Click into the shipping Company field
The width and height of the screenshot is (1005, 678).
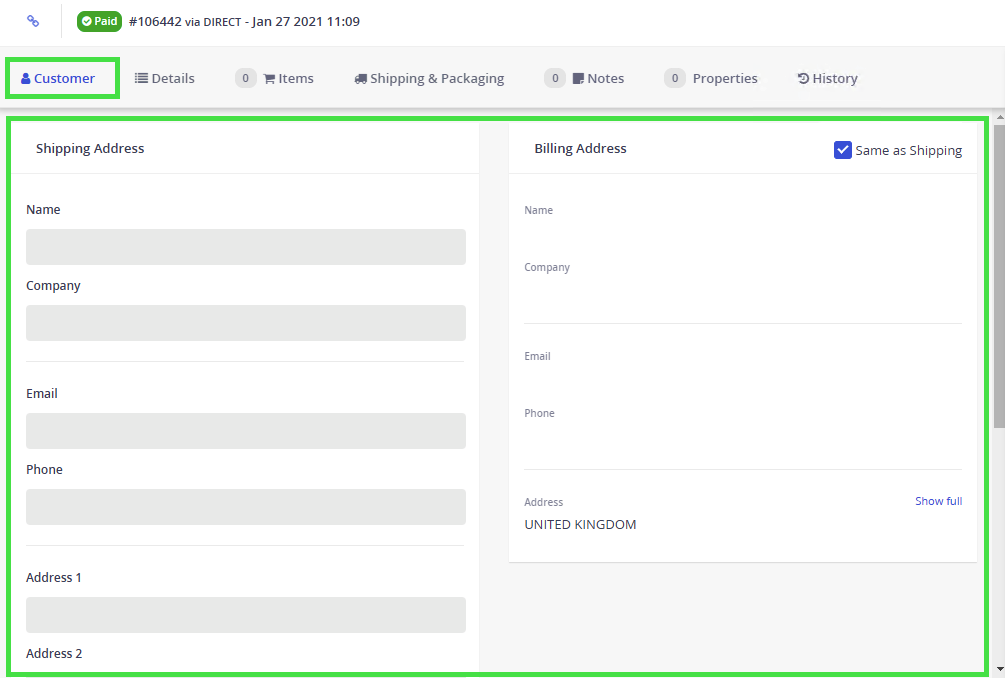[x=245, y=323]
